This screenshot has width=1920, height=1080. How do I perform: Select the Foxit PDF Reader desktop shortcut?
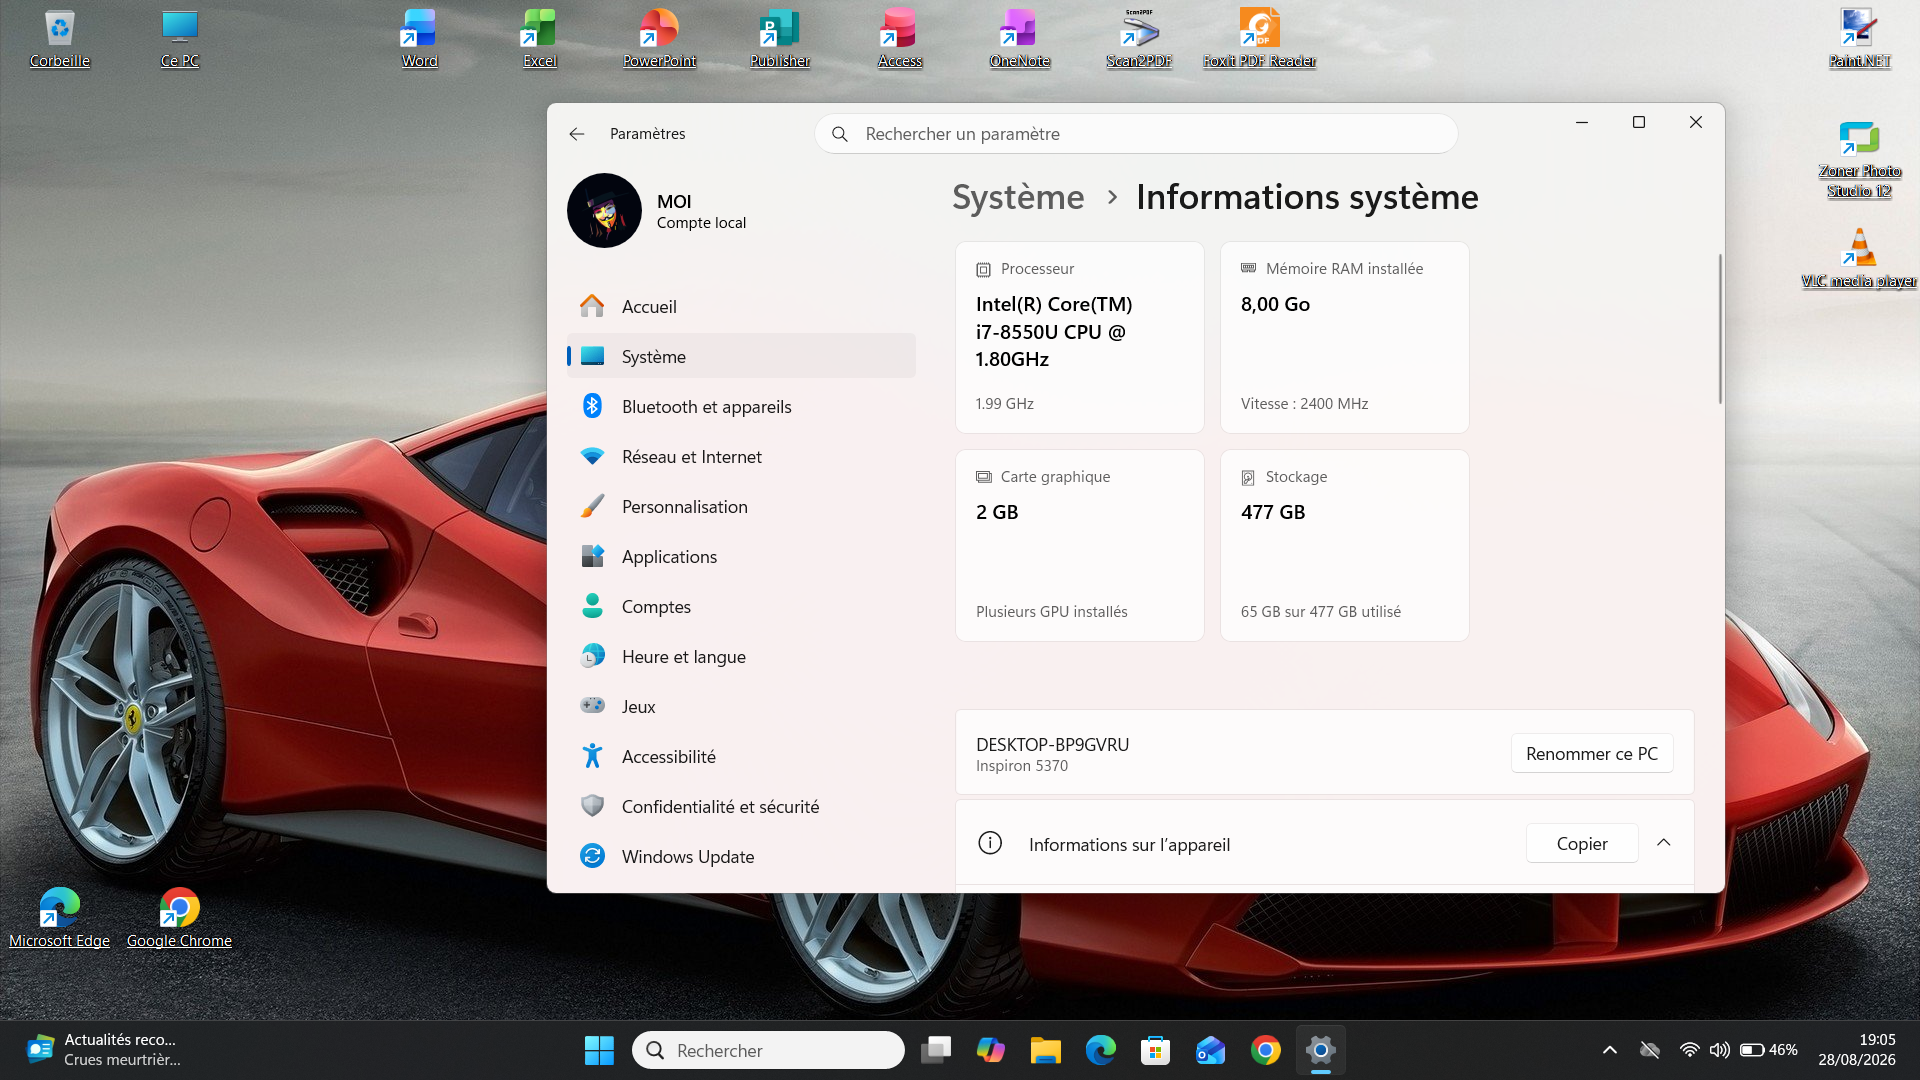coord(1259,40)
